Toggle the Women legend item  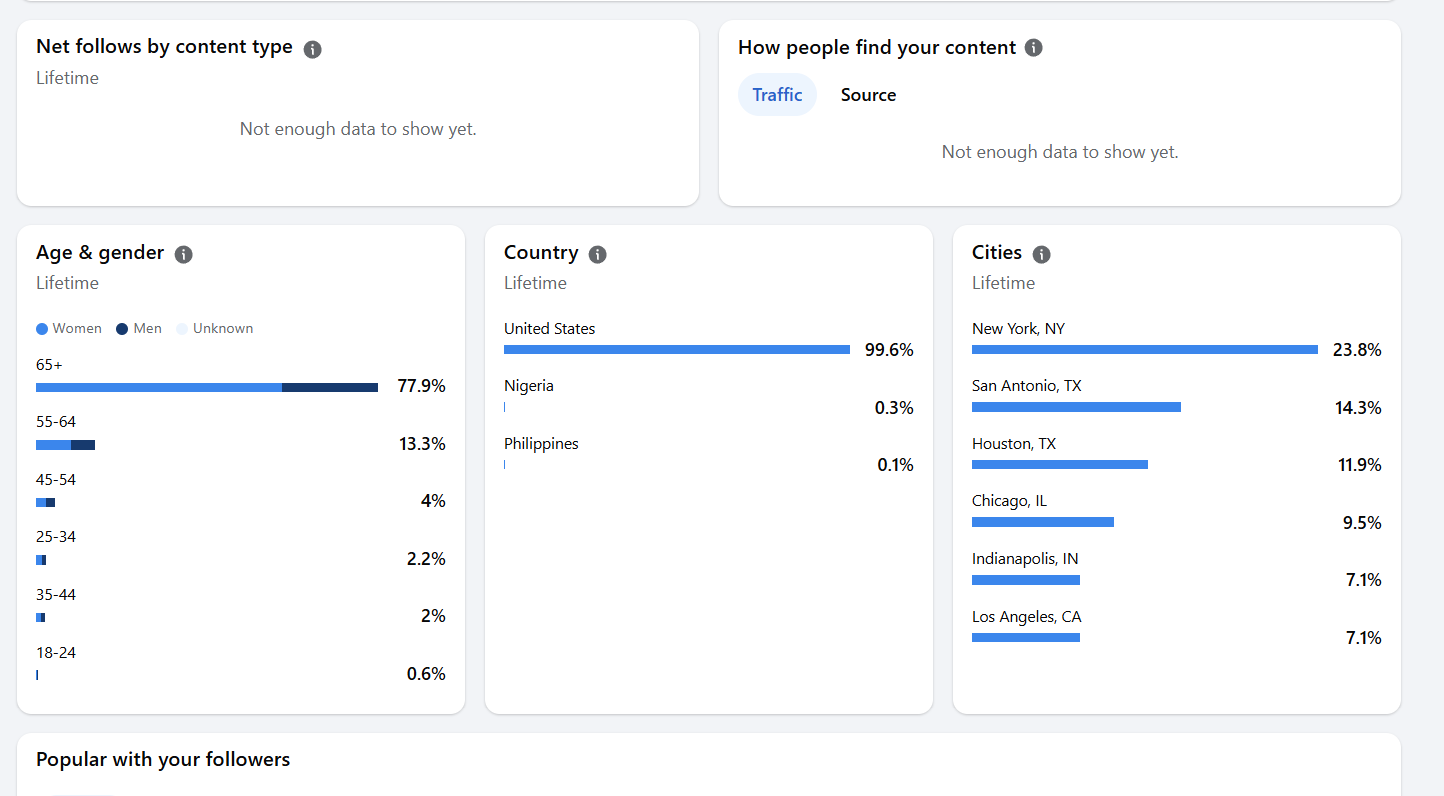coord(69,329)
